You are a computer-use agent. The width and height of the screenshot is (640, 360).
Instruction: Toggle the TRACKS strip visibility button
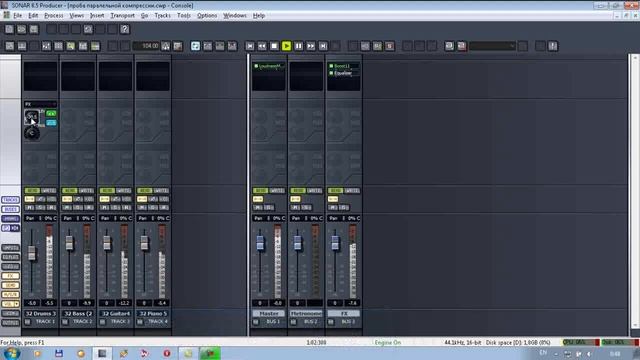[x=10, y=200]
